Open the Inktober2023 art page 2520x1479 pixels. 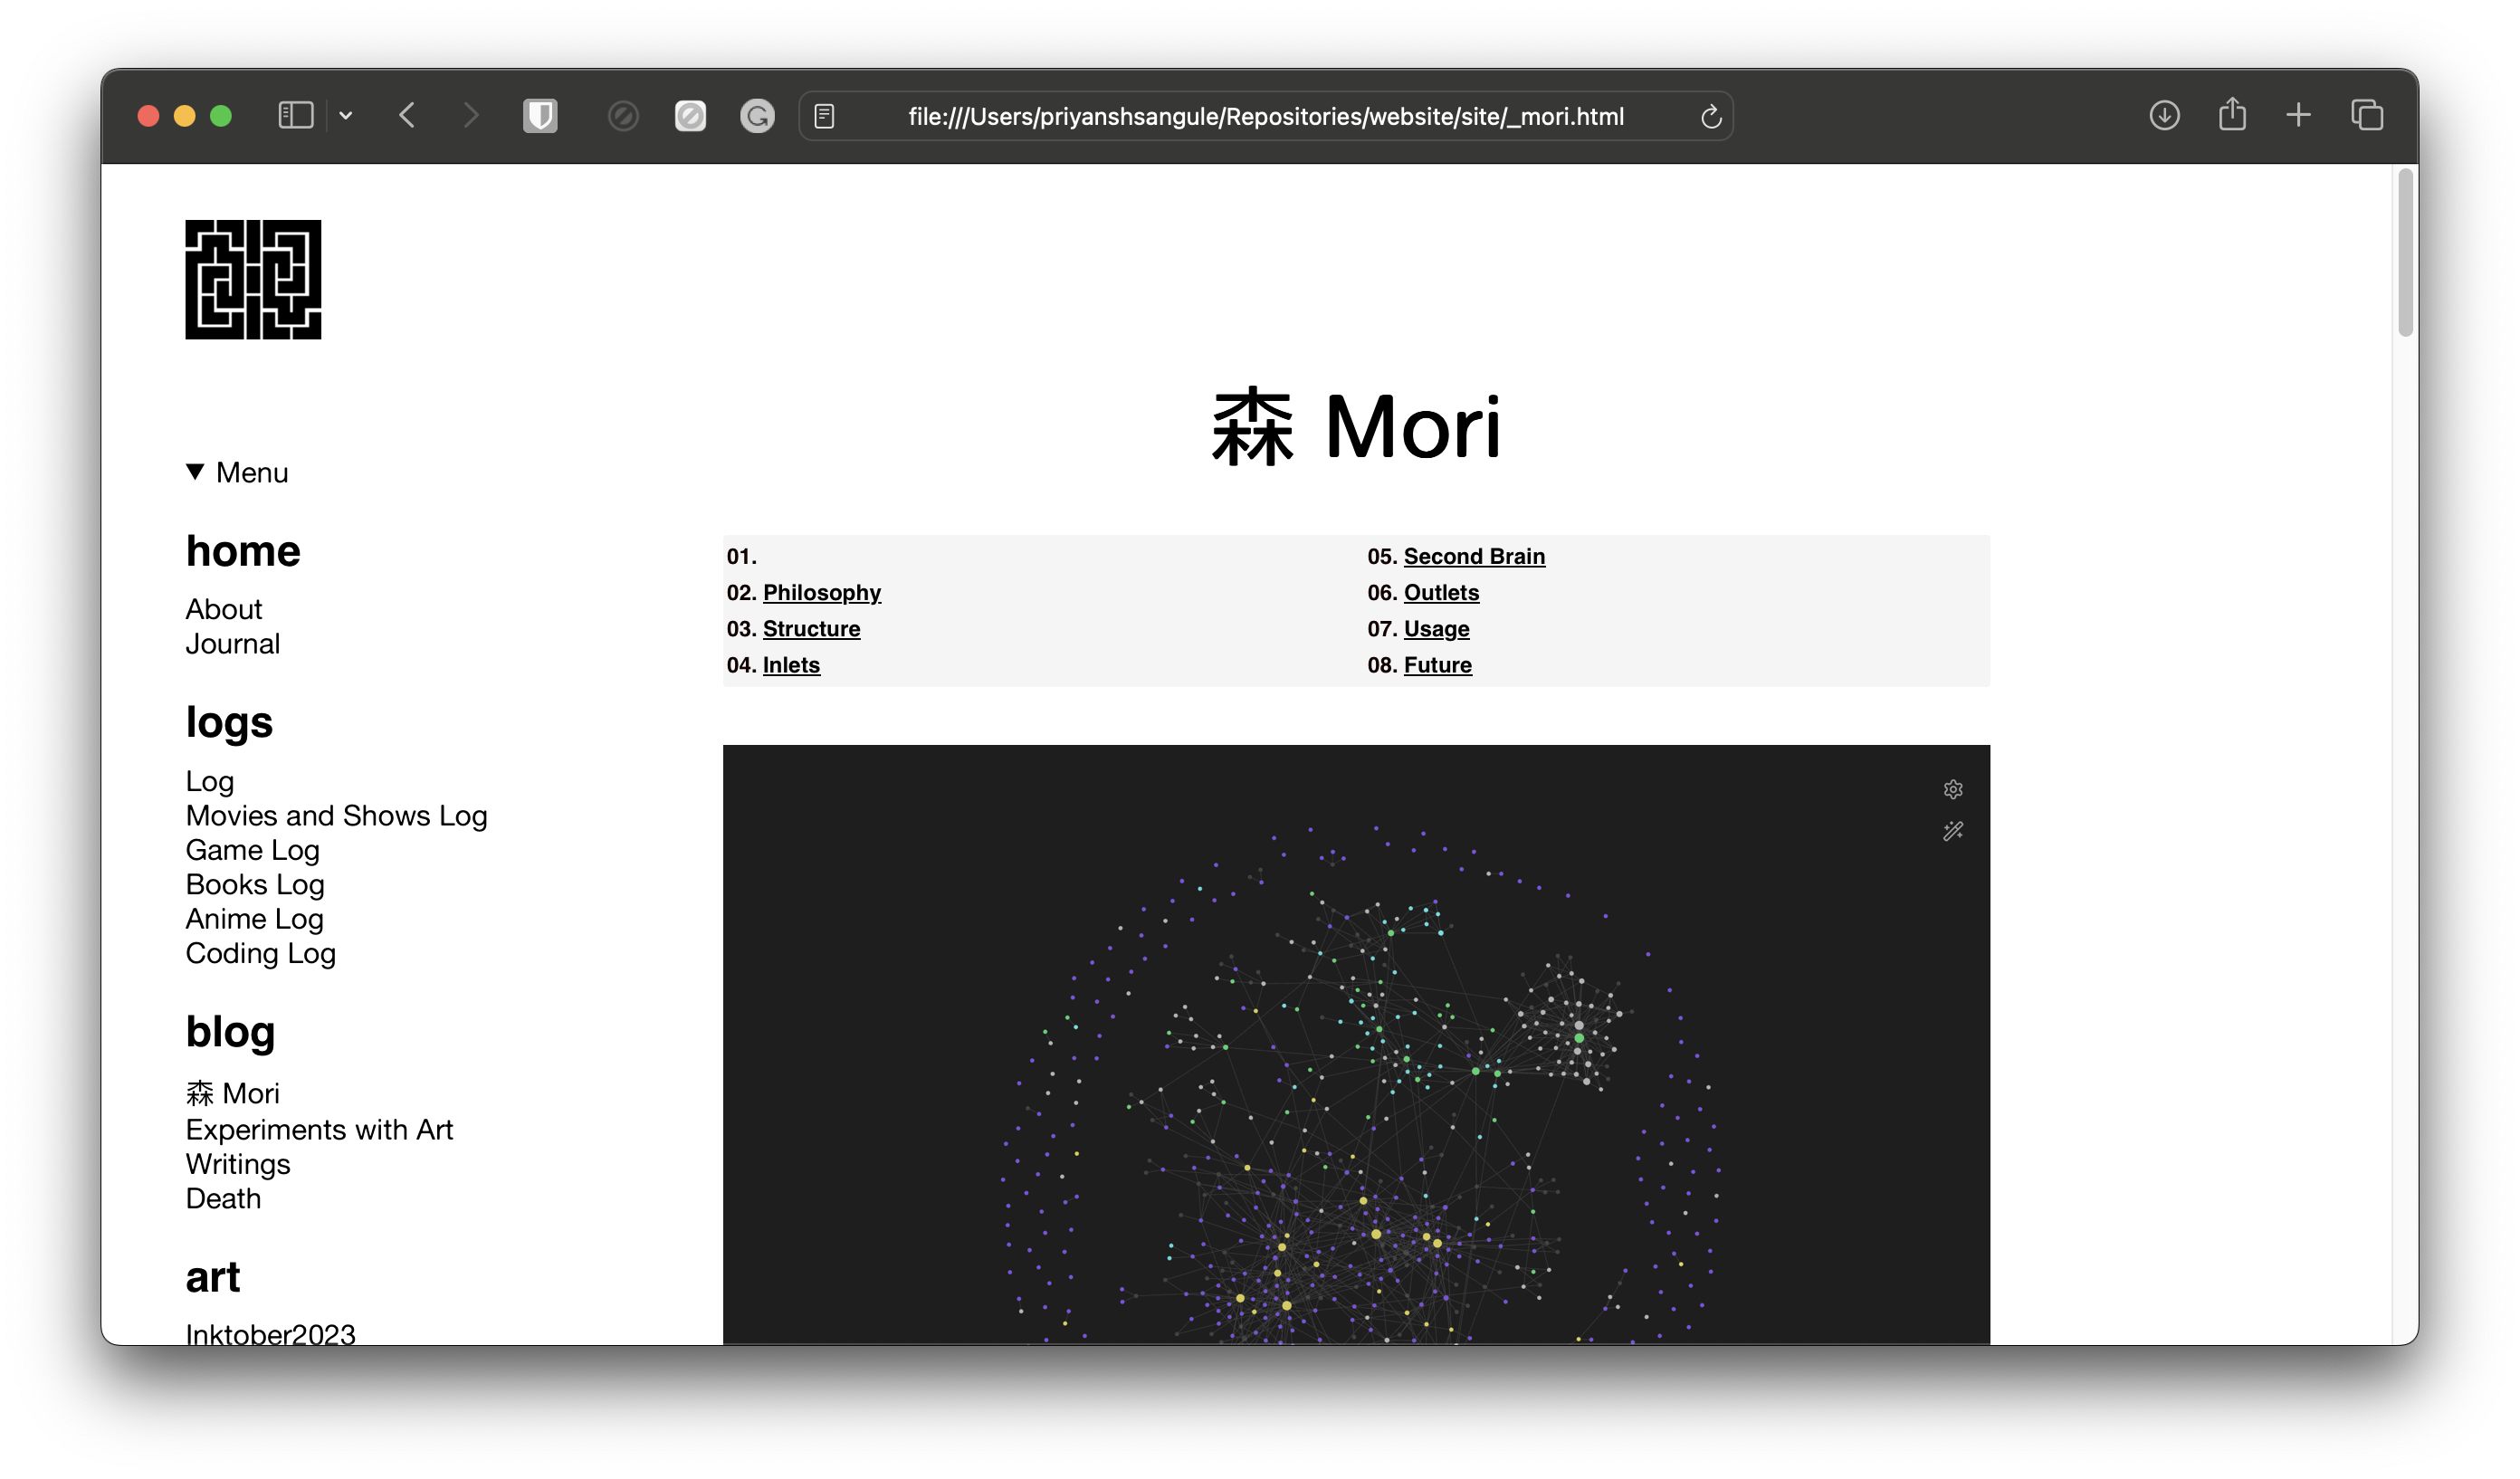pyautogui.click(x=270, y=1334)
